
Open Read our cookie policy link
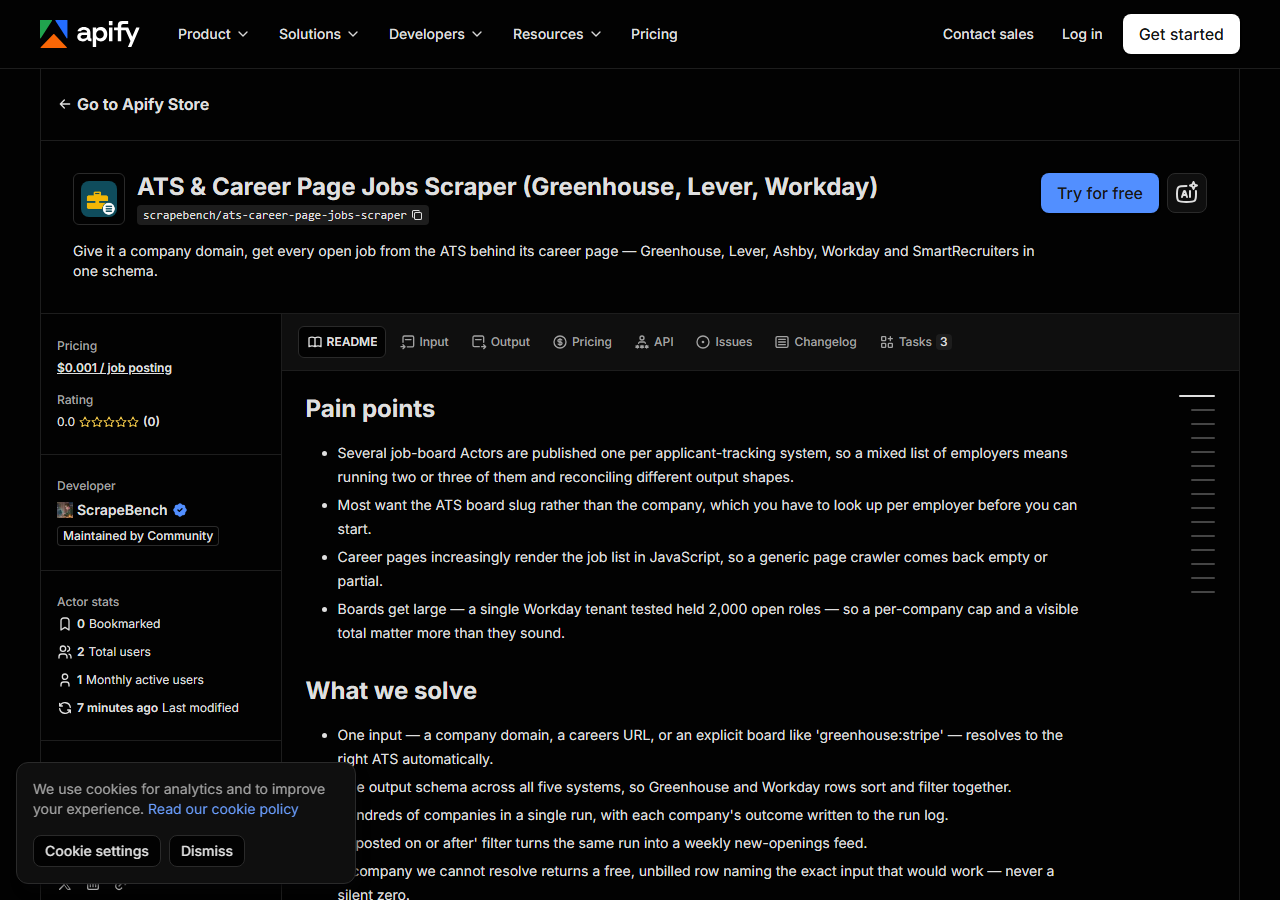point(223,809)
